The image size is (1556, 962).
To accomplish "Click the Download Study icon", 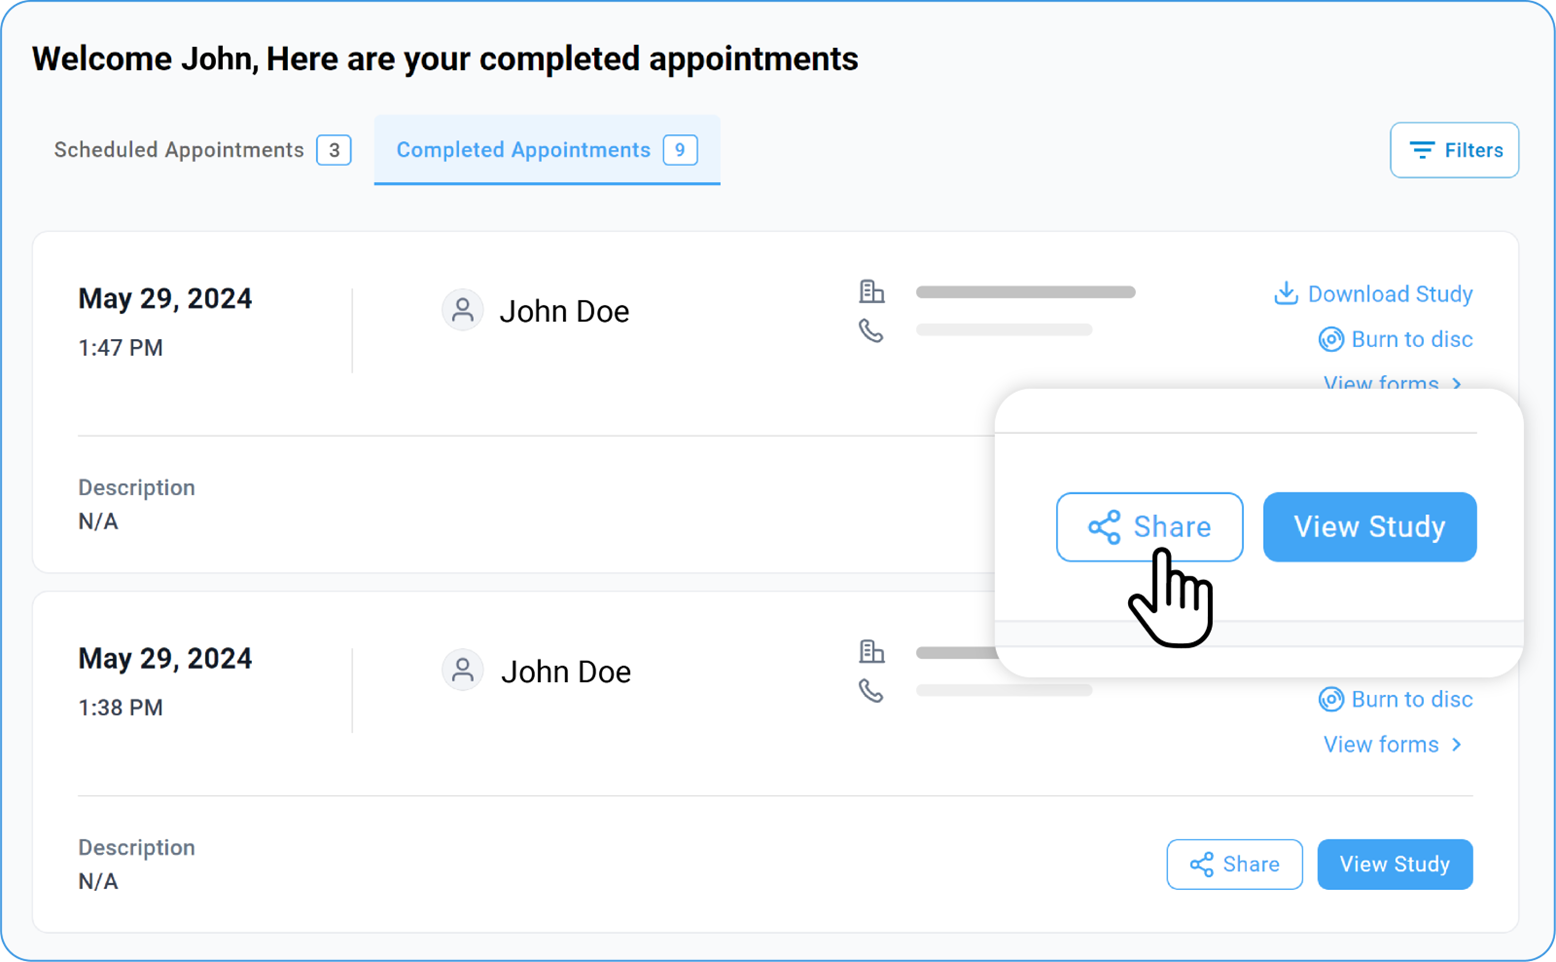I will [1286, 293].
